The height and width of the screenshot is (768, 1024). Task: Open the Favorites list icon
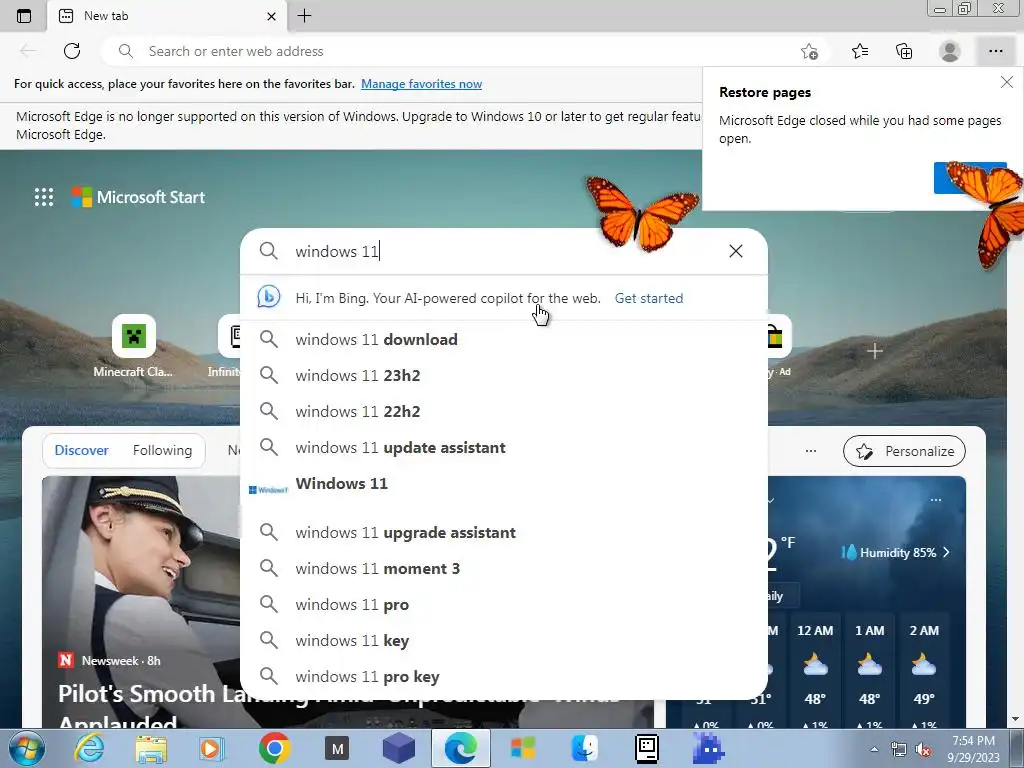point(860,51)
